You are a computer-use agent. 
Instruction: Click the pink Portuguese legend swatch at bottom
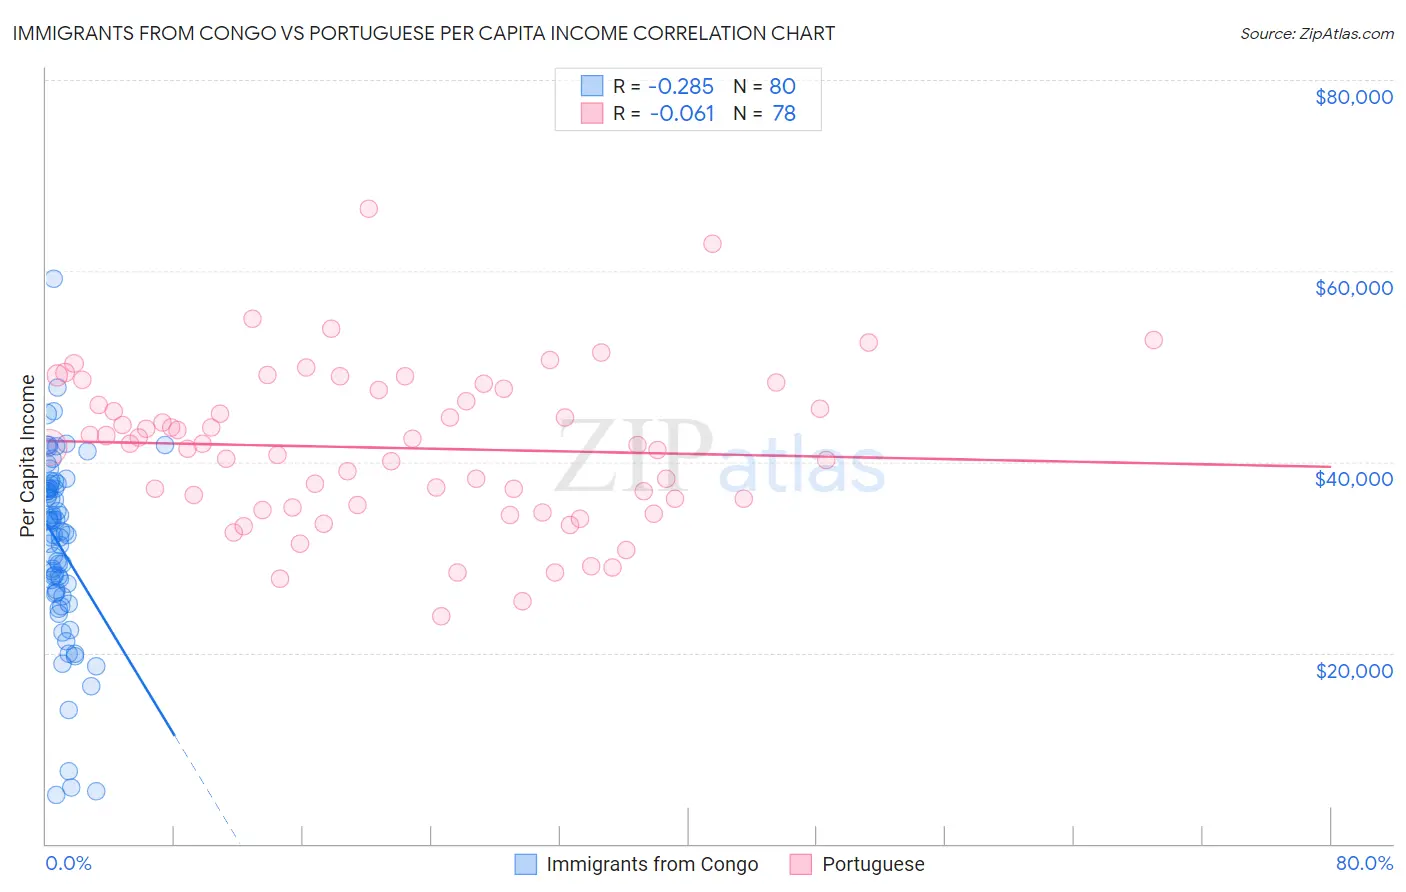tap(800, 864)
